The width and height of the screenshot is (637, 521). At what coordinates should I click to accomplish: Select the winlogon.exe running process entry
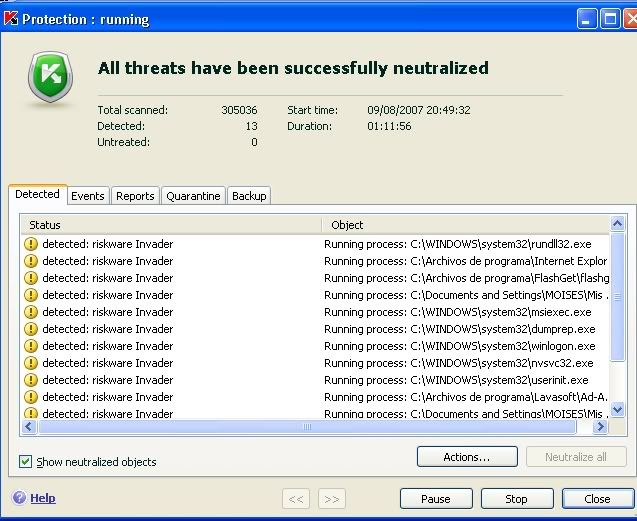tap(315, 346)
